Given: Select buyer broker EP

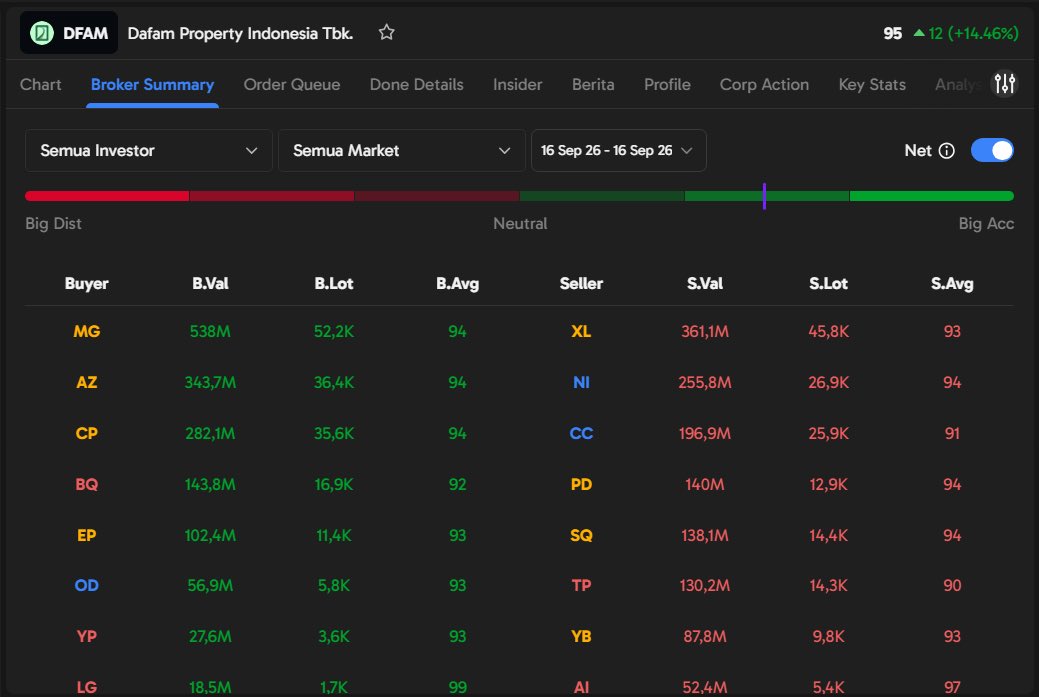Looking at the screenshot, I should click(87, 535).
